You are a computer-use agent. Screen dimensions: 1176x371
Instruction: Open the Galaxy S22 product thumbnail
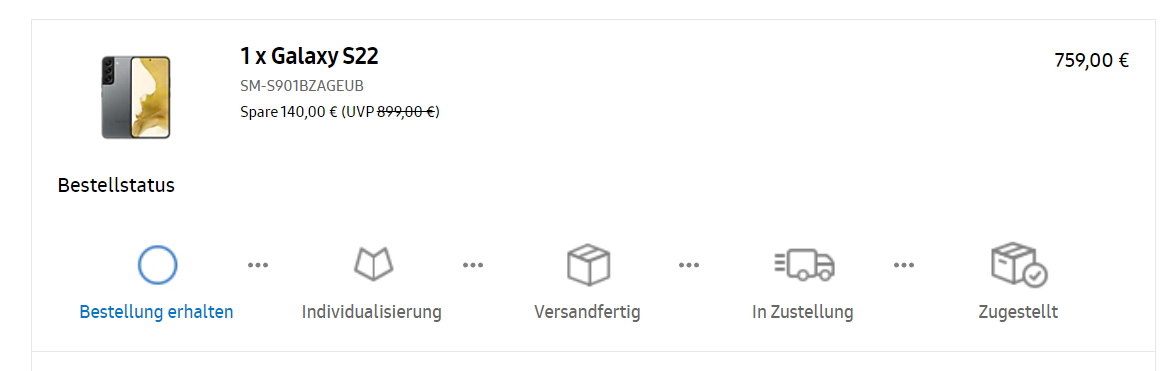[x=136, y=97]
